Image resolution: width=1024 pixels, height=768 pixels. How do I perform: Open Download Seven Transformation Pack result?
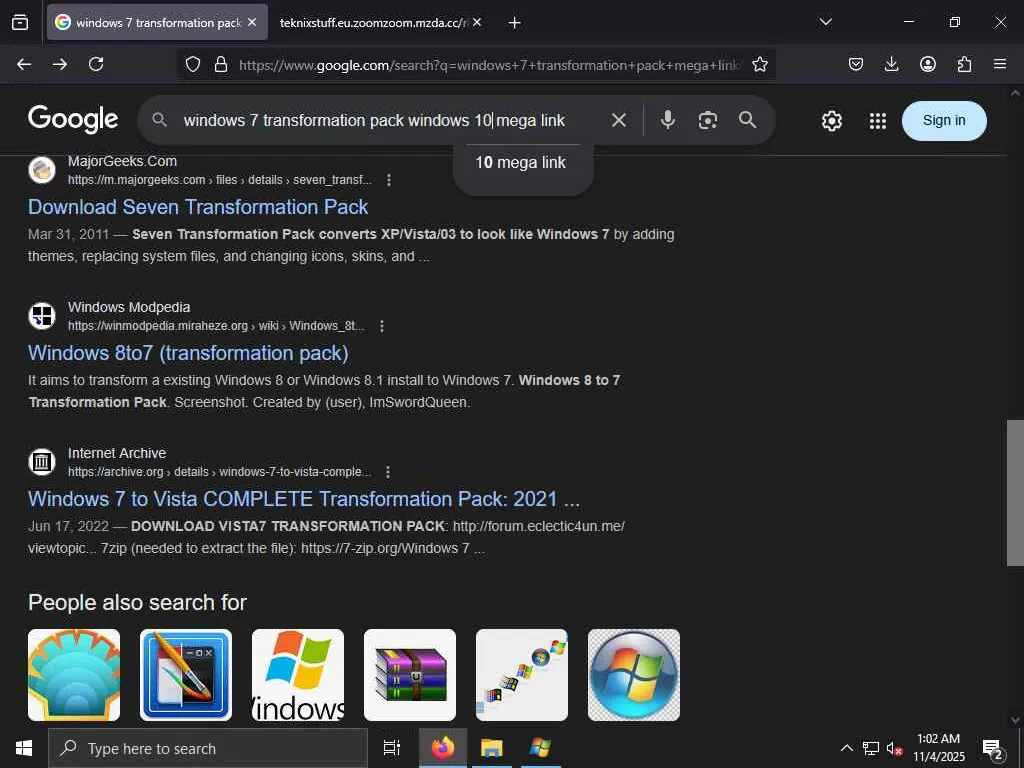pos(198,207)
